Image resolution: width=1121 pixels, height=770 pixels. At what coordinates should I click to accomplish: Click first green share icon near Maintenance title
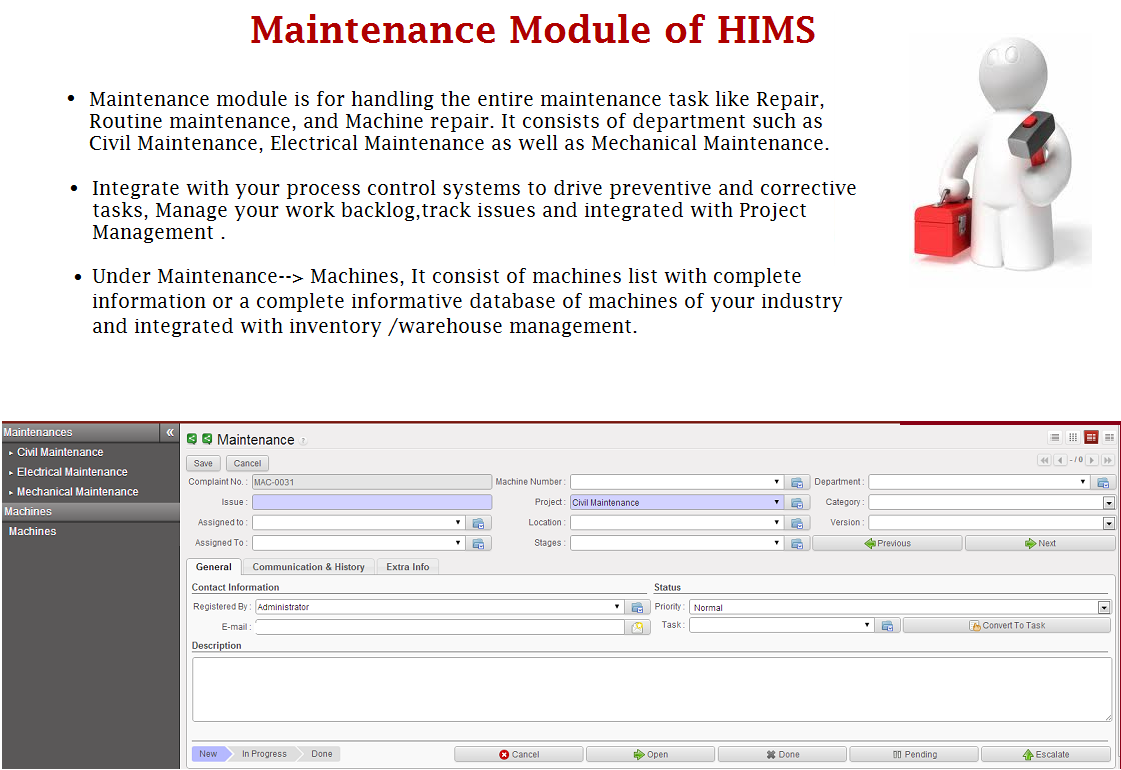pos(192,439)
